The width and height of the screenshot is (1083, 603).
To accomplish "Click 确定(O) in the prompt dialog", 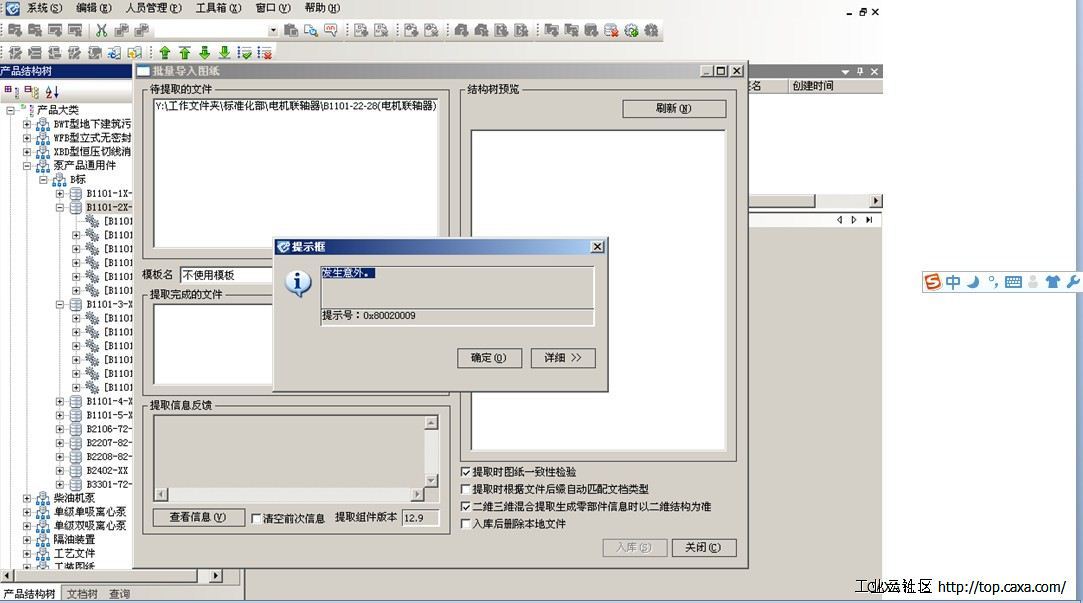I will point(489,358).
